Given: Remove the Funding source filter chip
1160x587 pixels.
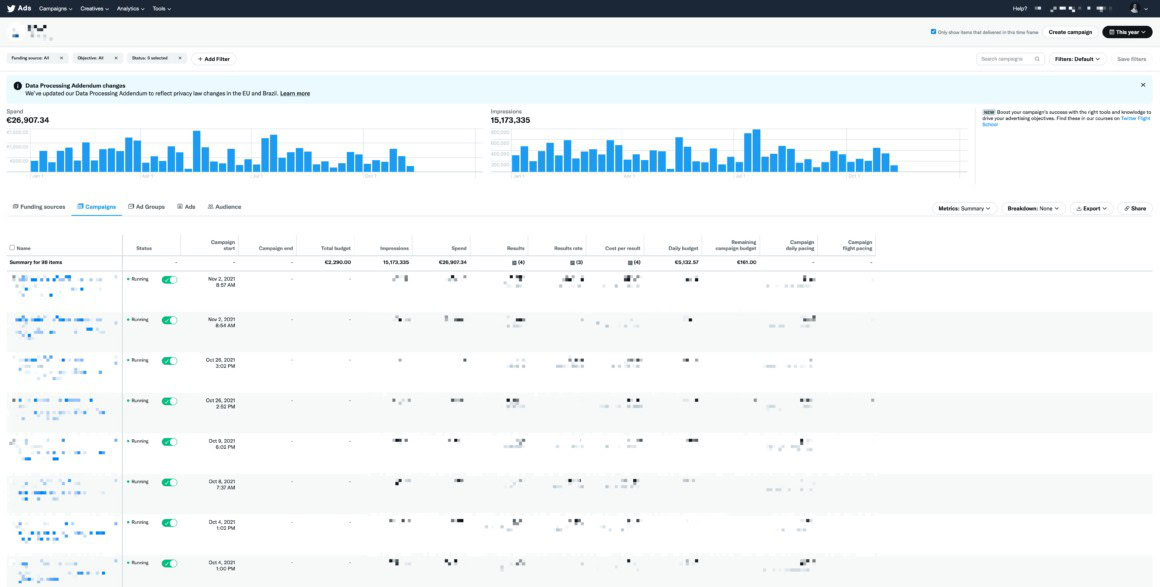Looking at the screenshot, I should (61, 58).
